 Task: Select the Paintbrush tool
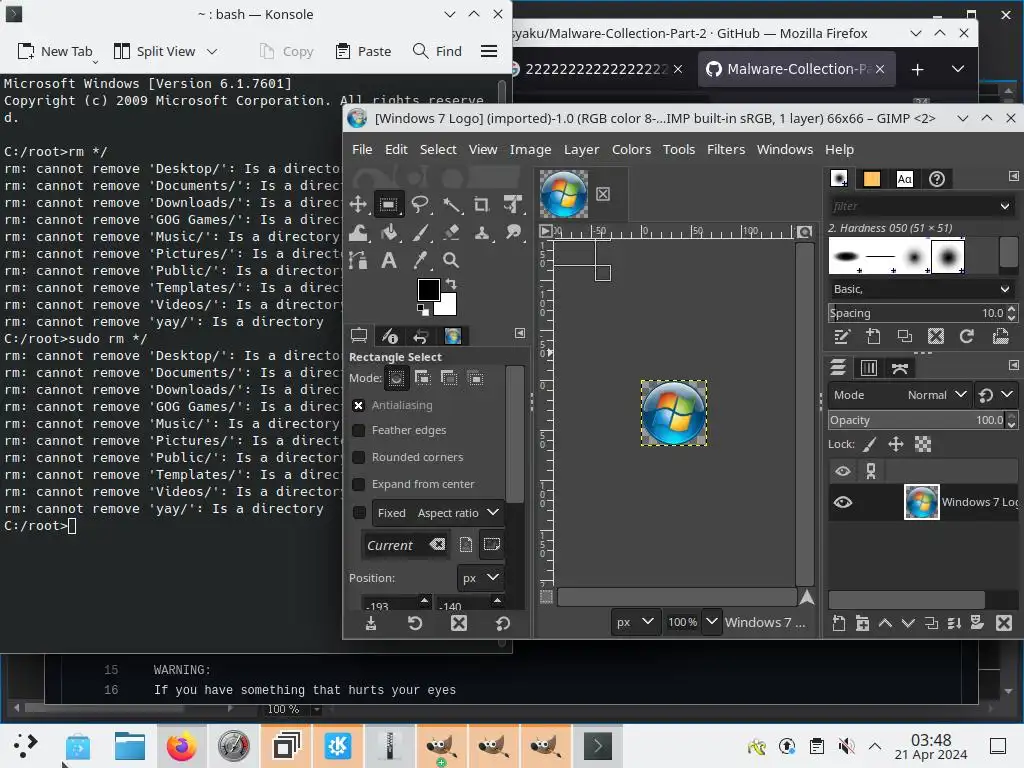420,232
